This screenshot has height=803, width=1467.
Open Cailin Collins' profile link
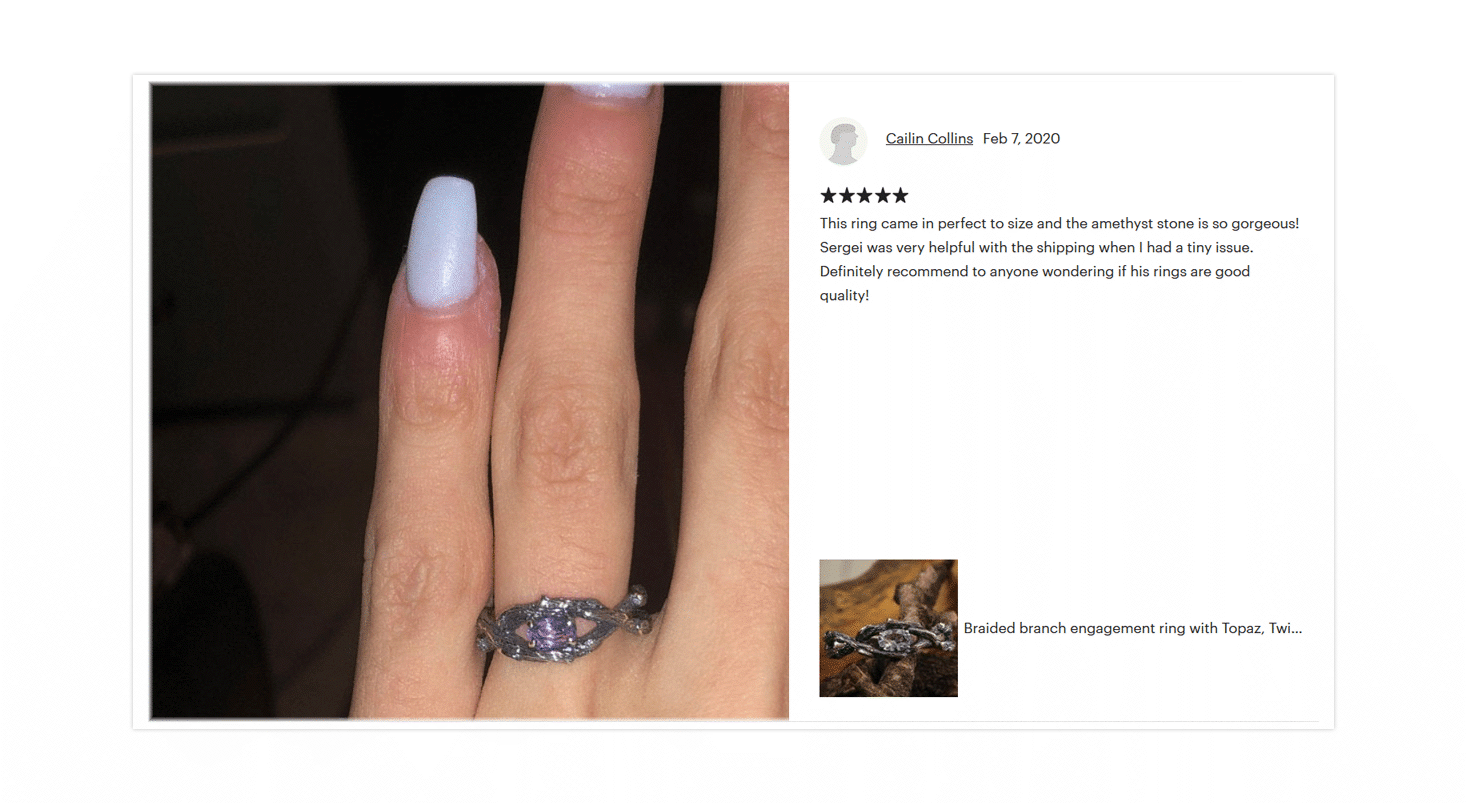coord(929,139)
